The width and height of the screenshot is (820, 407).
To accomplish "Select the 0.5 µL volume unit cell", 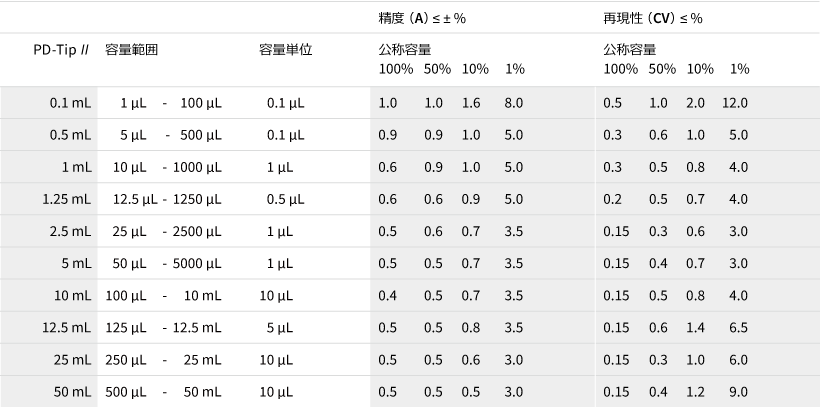I will click(x=286, y=199).
